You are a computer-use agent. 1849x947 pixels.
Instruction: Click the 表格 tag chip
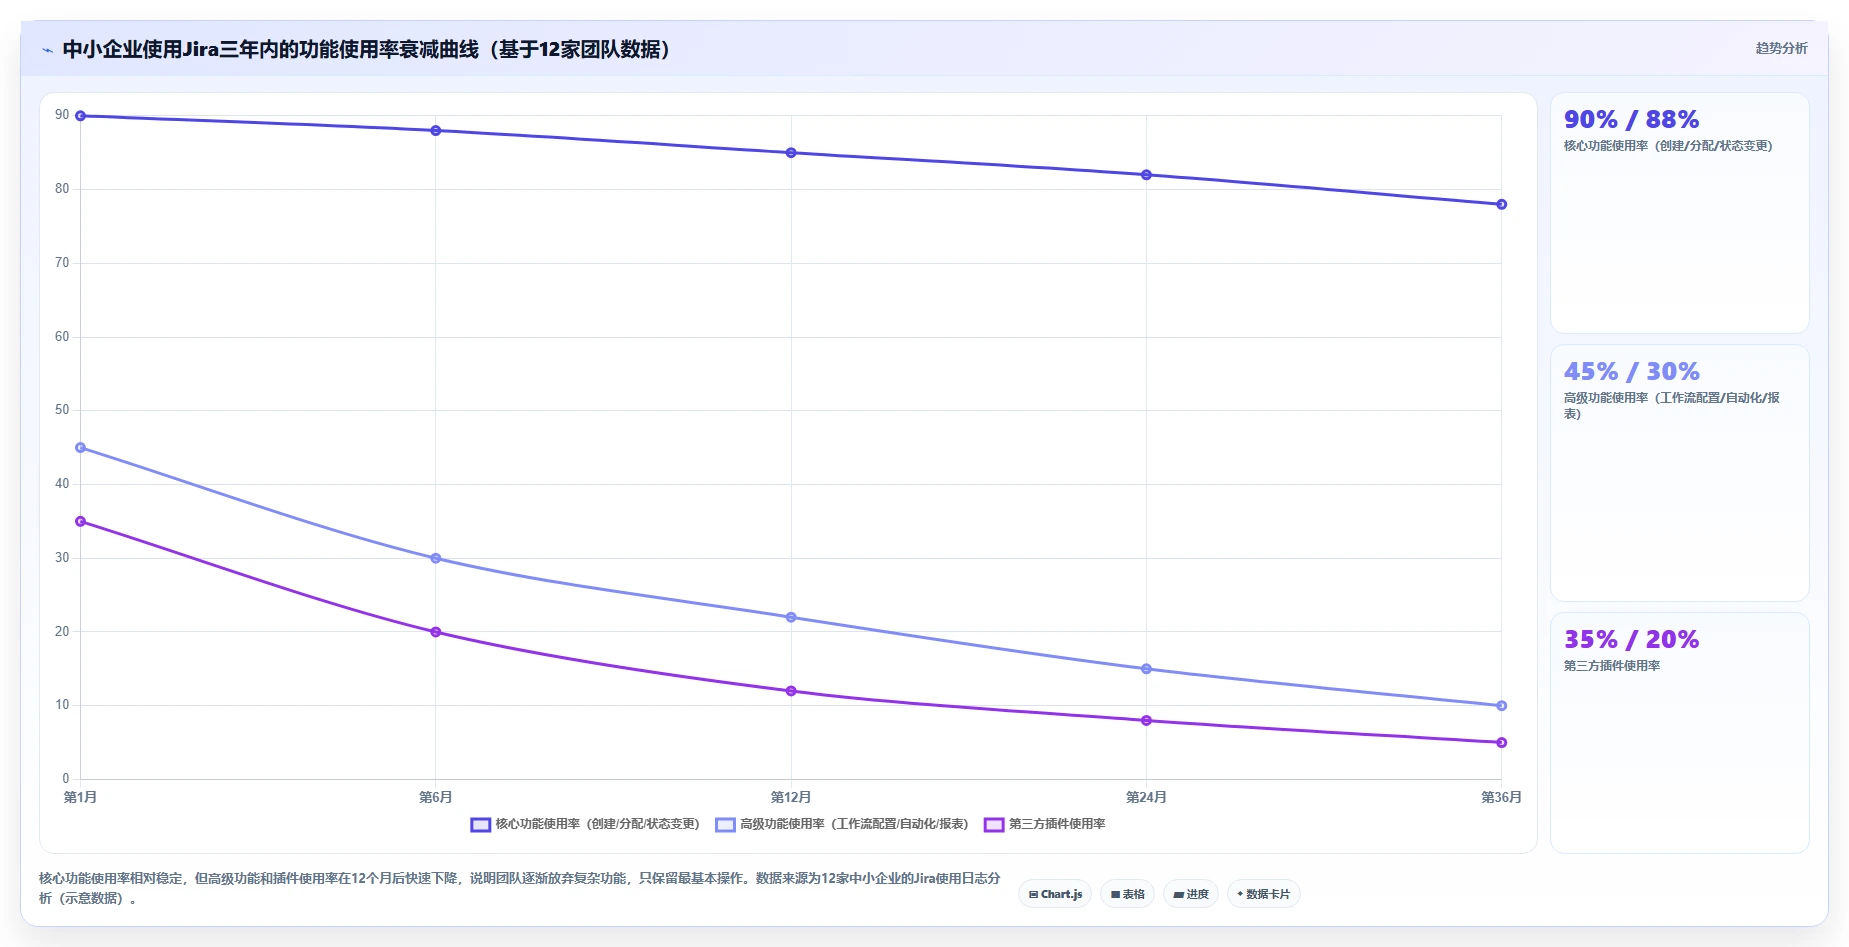pos(1127,894)
